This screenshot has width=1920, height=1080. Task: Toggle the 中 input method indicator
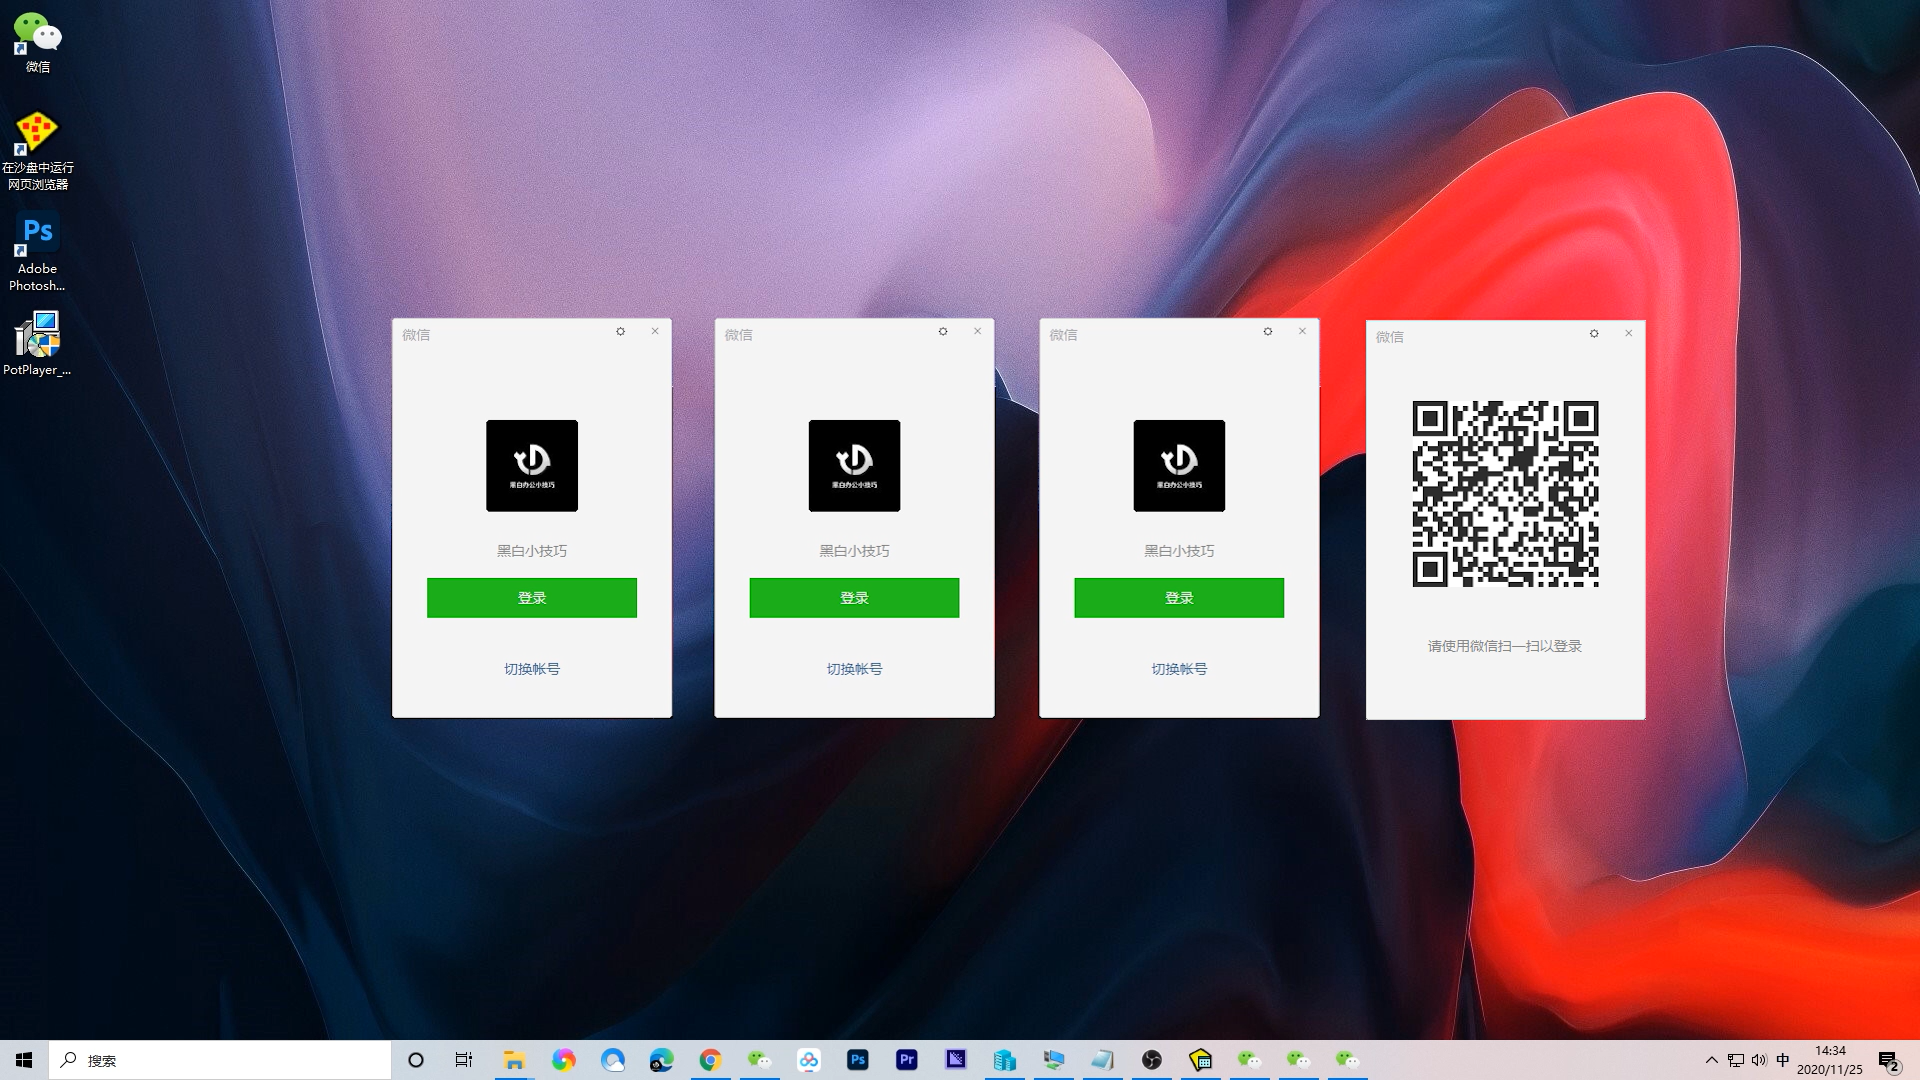[1782, 1060]
